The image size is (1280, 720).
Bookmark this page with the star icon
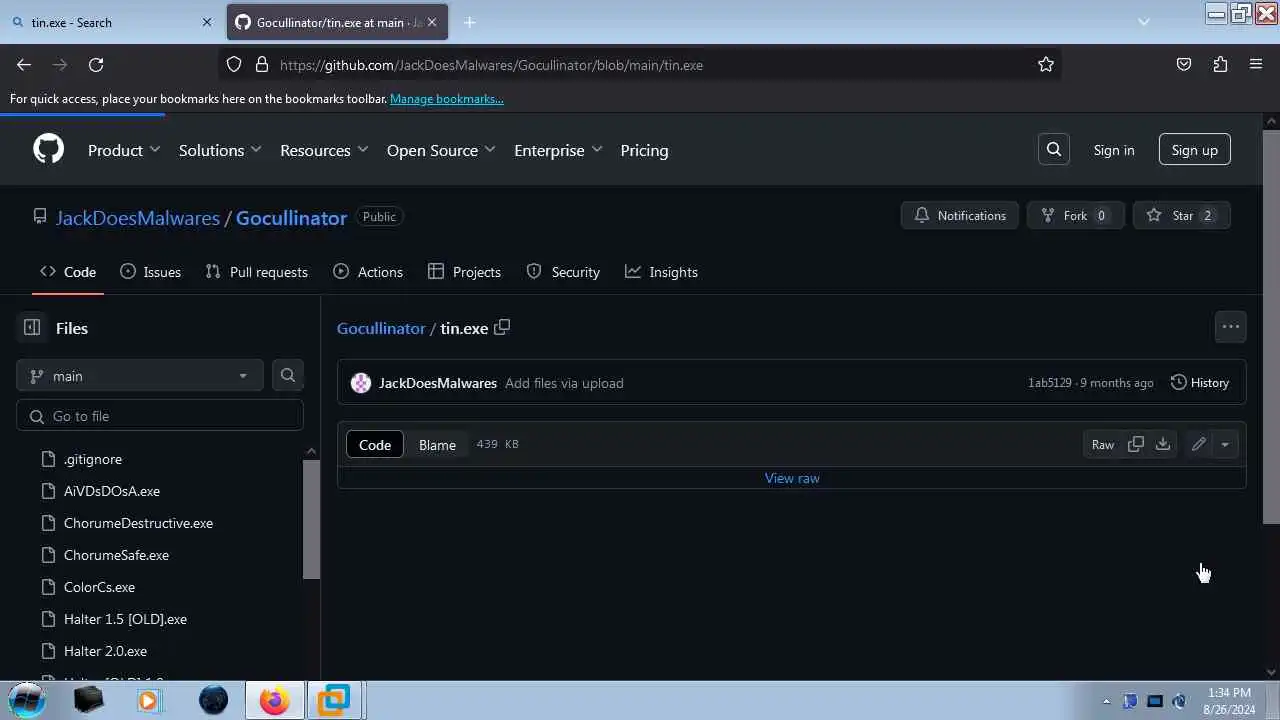pyautogui.click(x=1046, y=65)
